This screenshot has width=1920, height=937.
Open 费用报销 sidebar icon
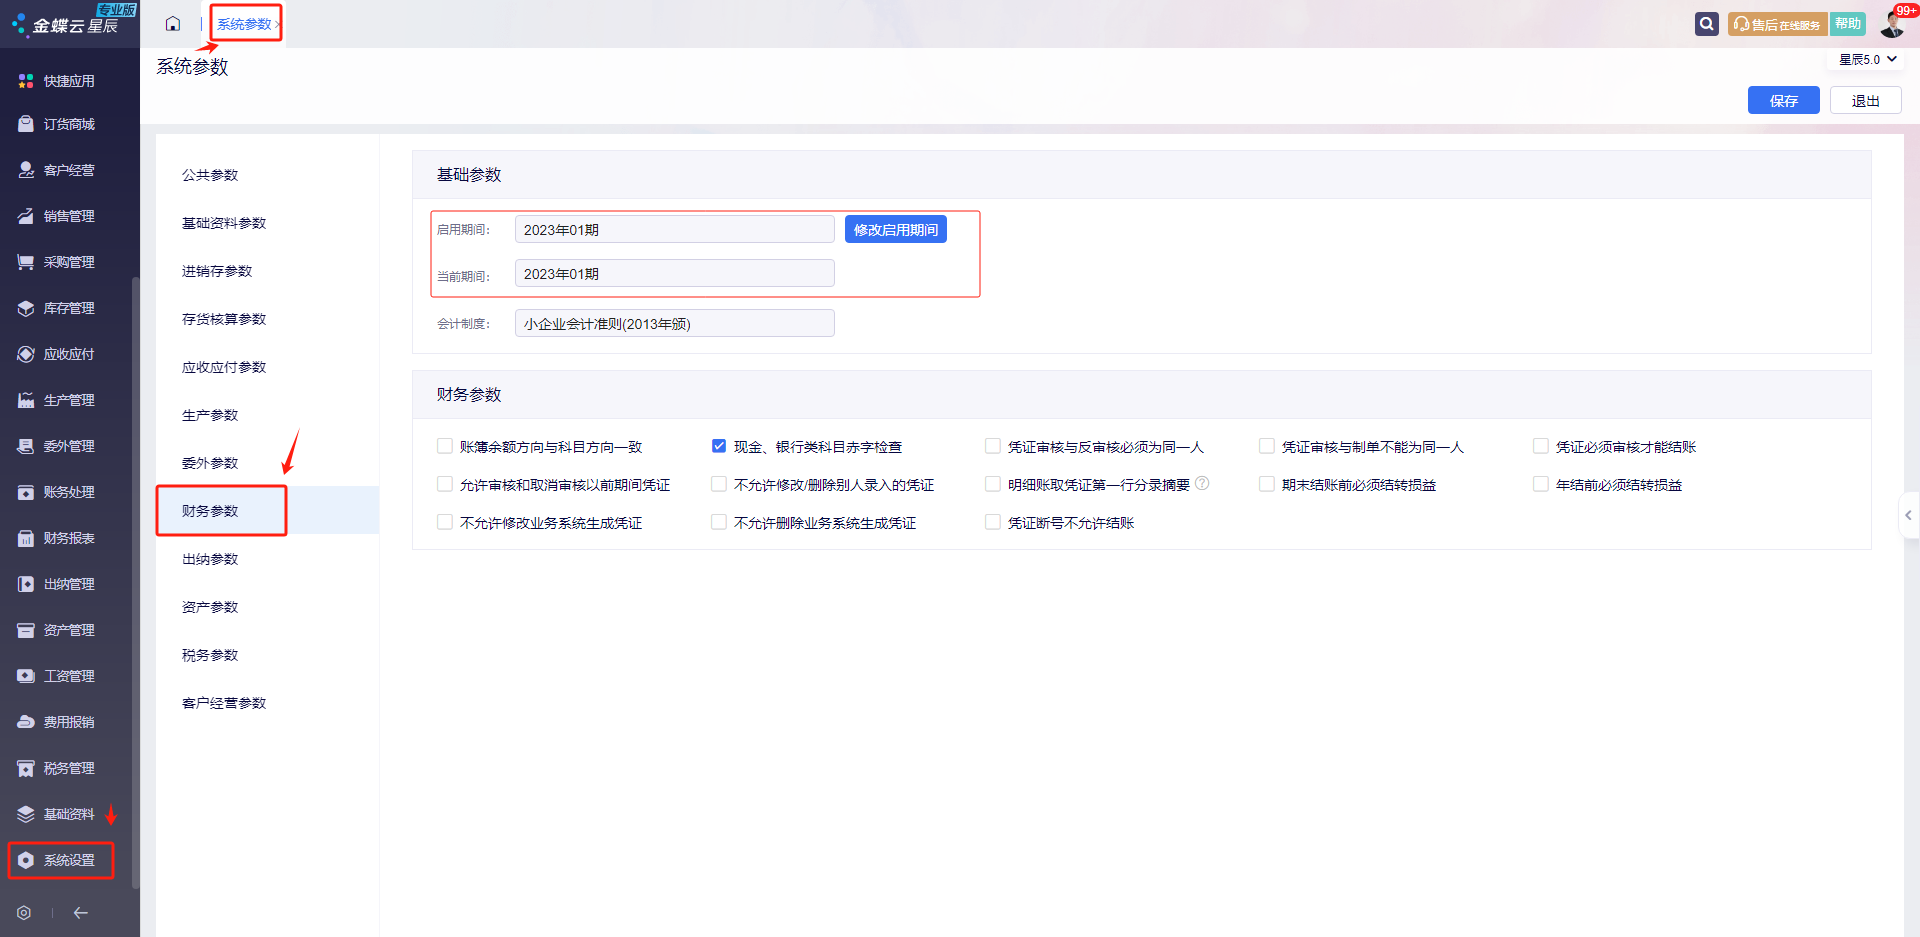click(x=26, y=722)
